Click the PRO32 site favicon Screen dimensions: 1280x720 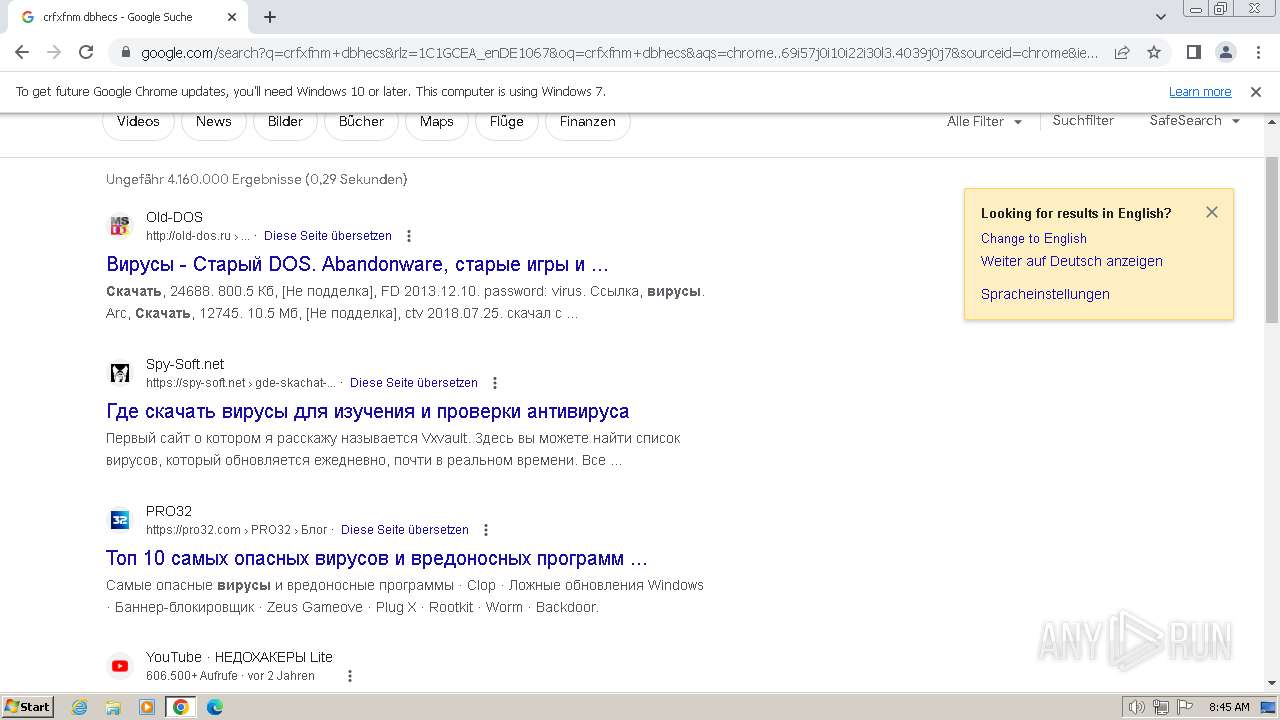[120, 520]
